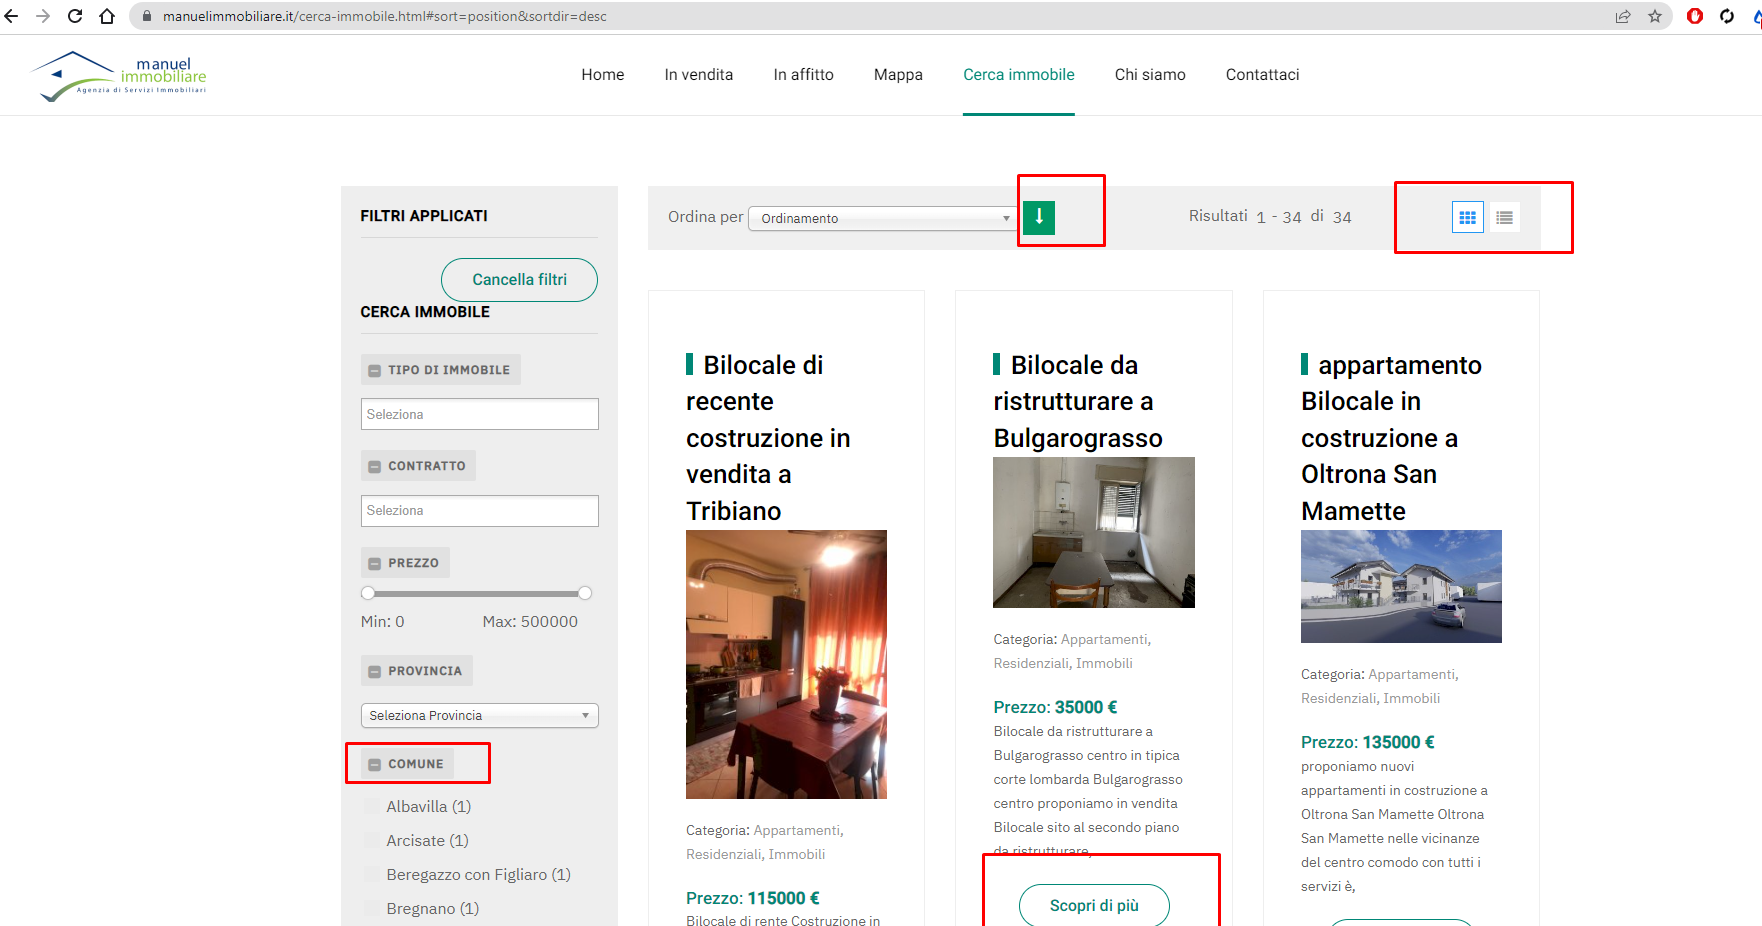Click Residenziali category in the Oltrona San Mamette card

tap(1339, 699)
